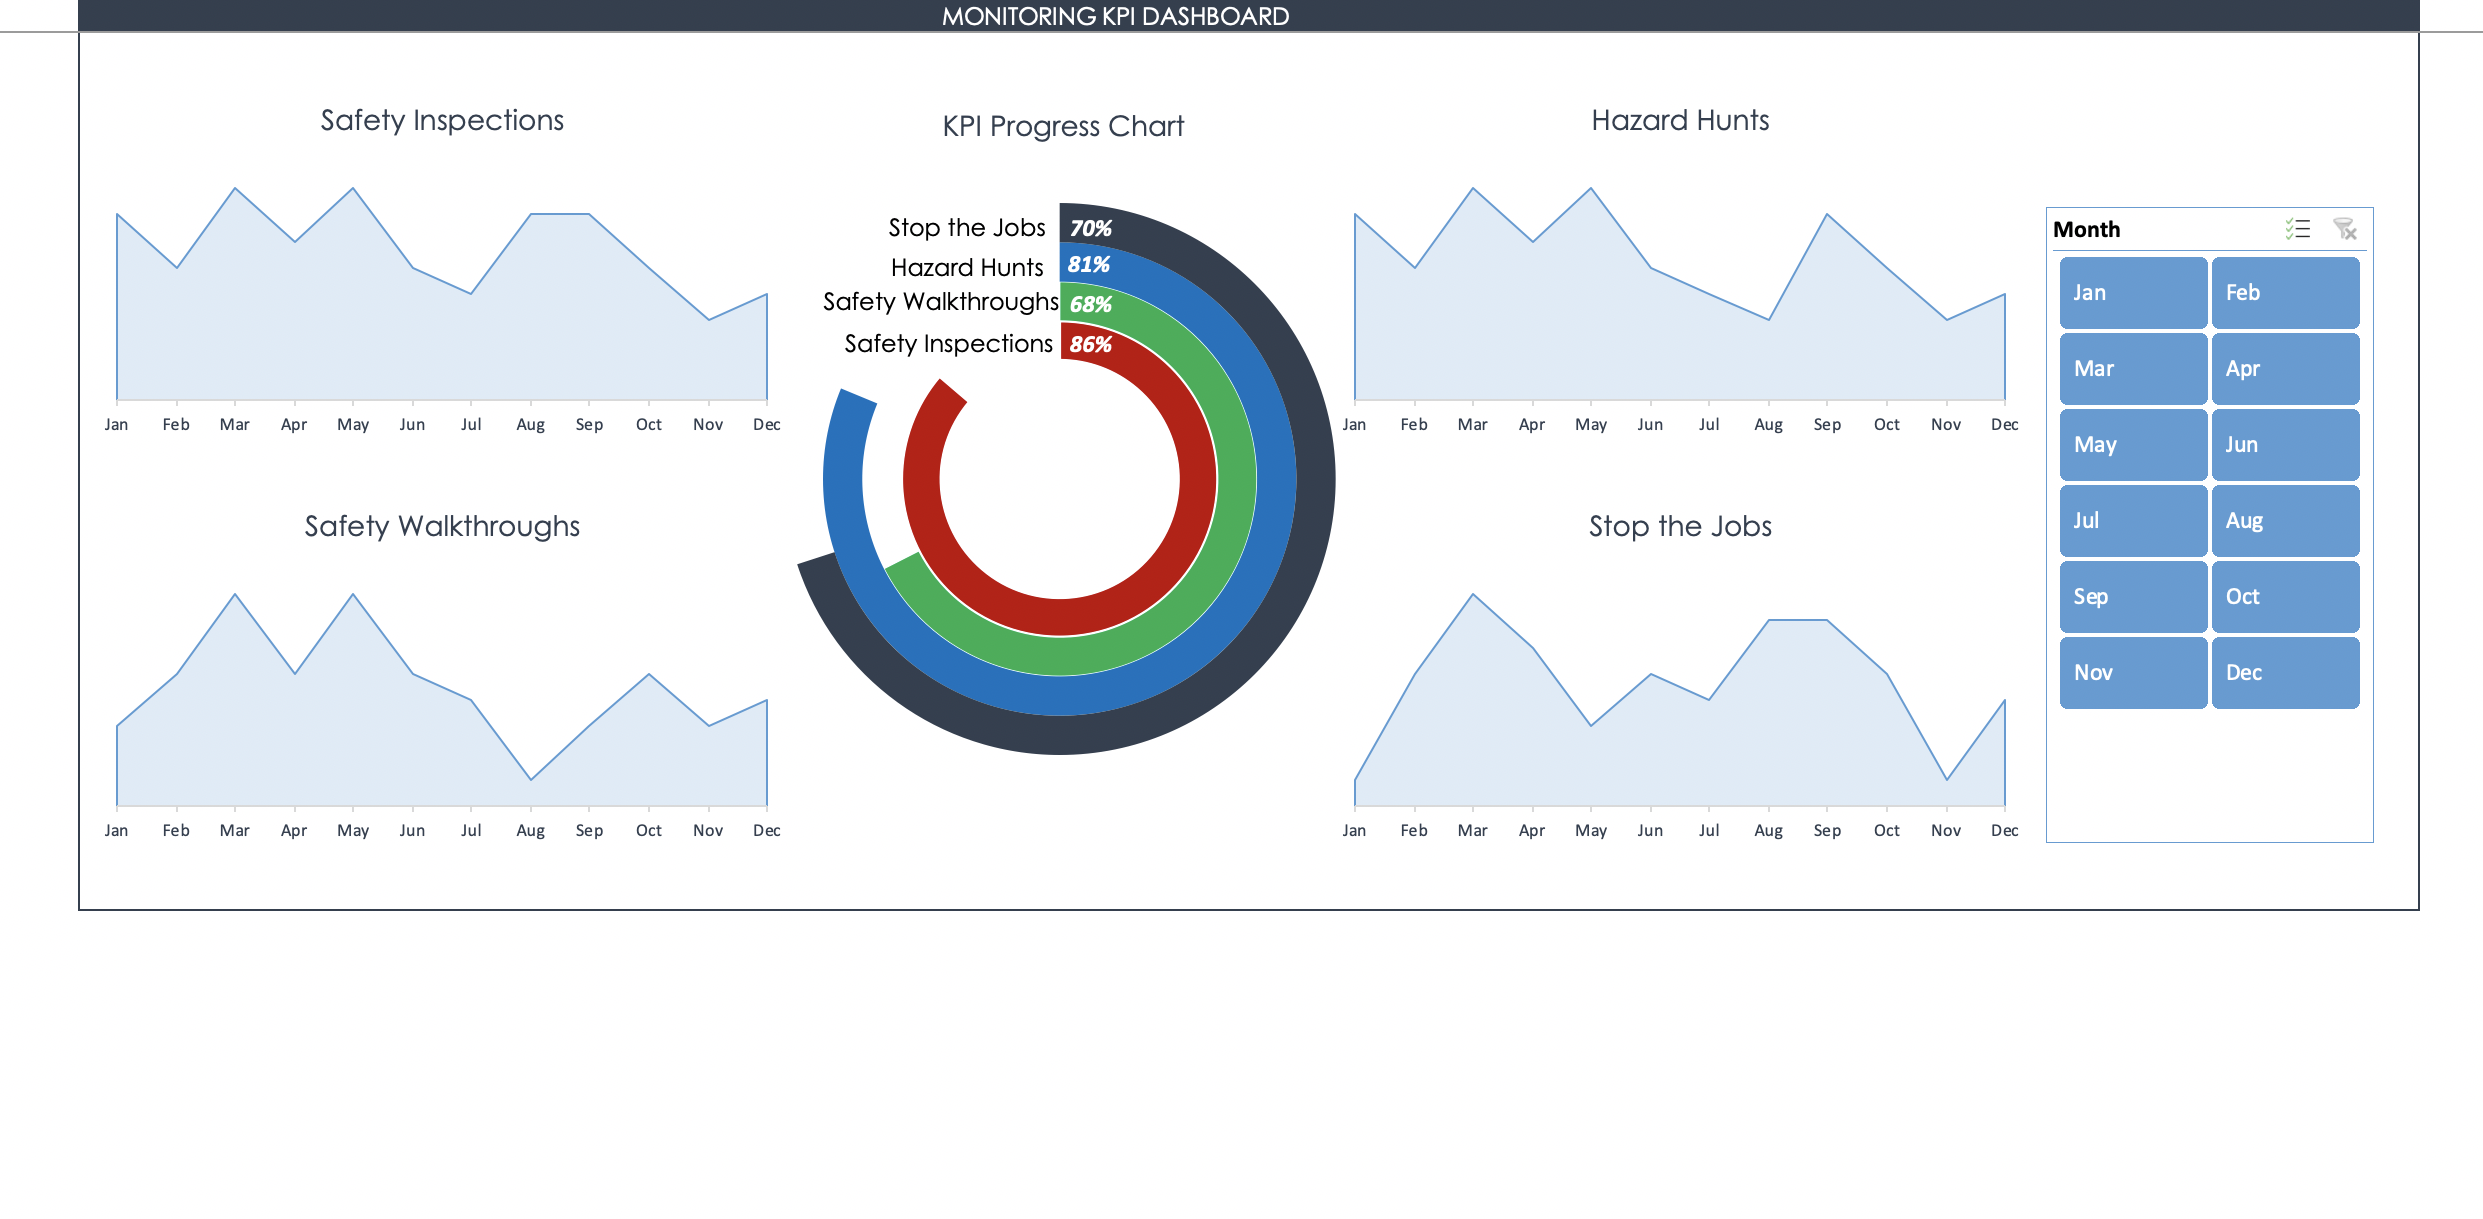The image size is (2483, 1219).
Task: Click the Sep slicer button
Action: tap(2132, 597)
